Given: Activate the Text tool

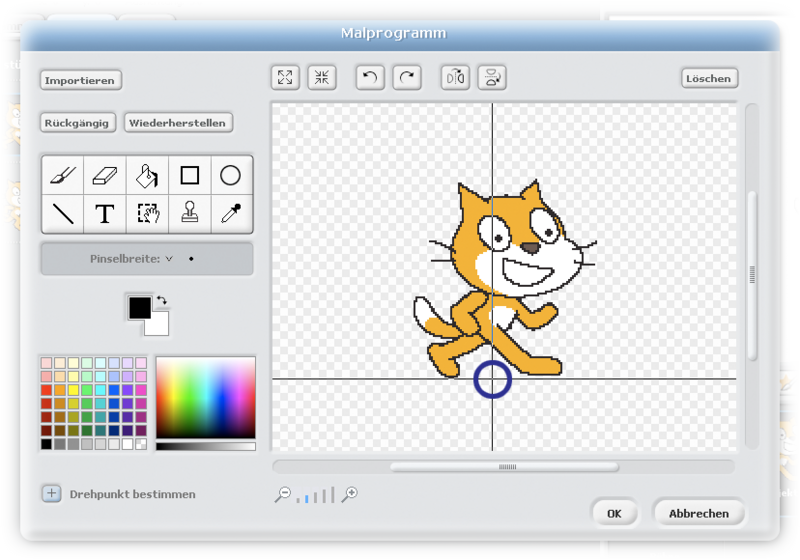Looking at the screenshot, I should (105, 213).
